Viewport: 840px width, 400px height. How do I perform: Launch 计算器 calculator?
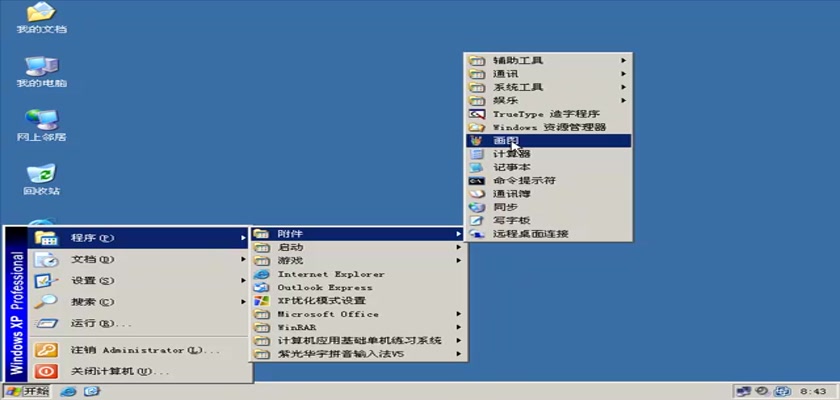pos(548,154)
